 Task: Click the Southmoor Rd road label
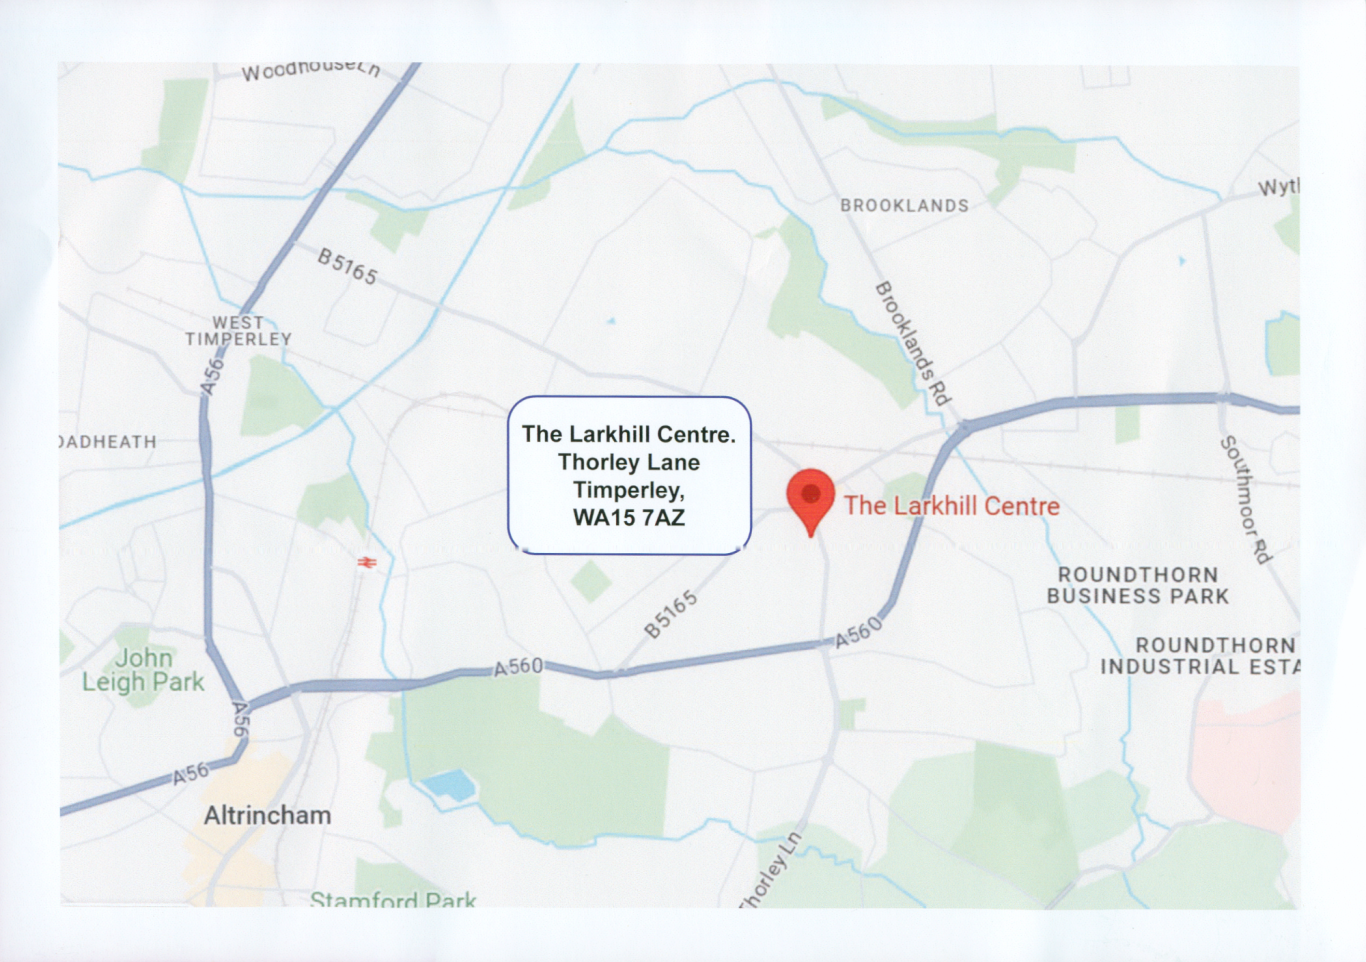[1246, 499]
